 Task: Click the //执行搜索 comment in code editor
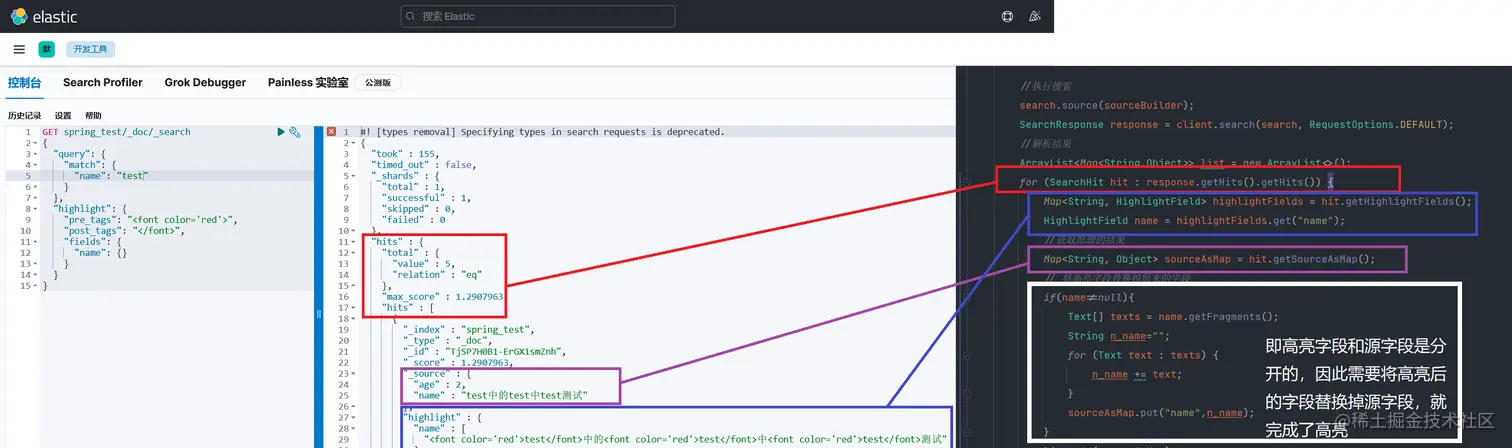(1045, 86)
